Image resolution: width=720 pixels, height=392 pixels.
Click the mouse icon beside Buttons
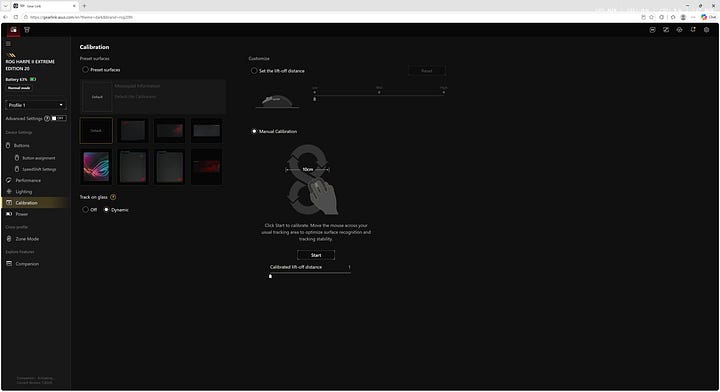click(8, 146)
